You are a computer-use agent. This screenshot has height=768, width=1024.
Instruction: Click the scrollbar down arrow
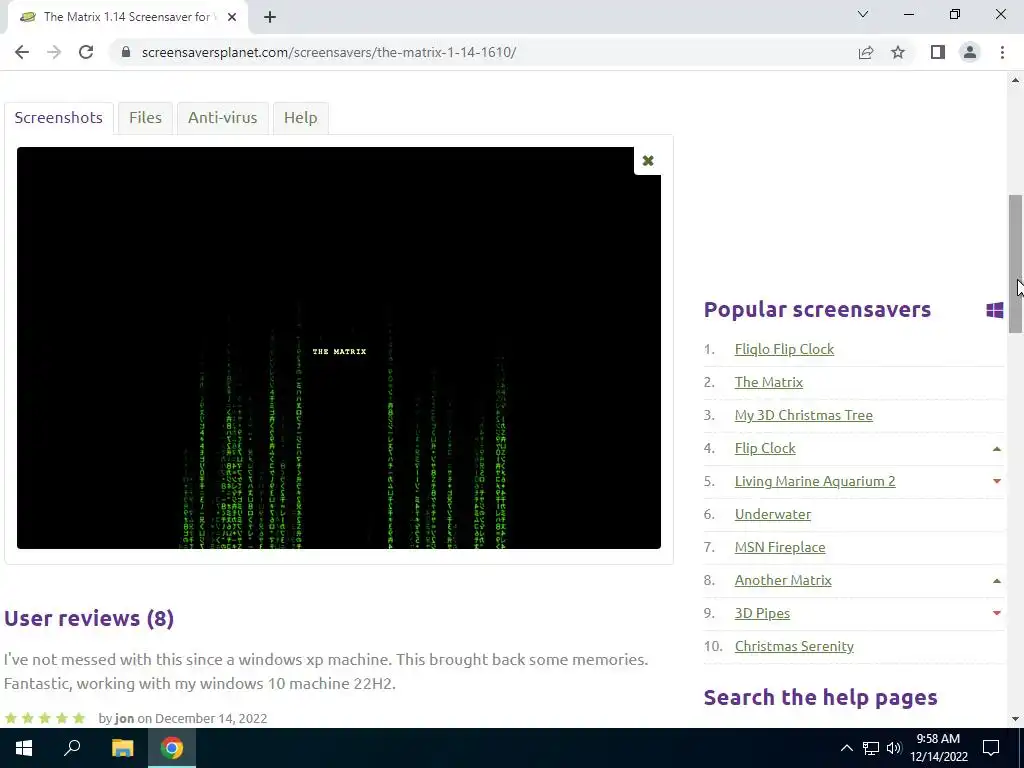(x=1016, y=719)
